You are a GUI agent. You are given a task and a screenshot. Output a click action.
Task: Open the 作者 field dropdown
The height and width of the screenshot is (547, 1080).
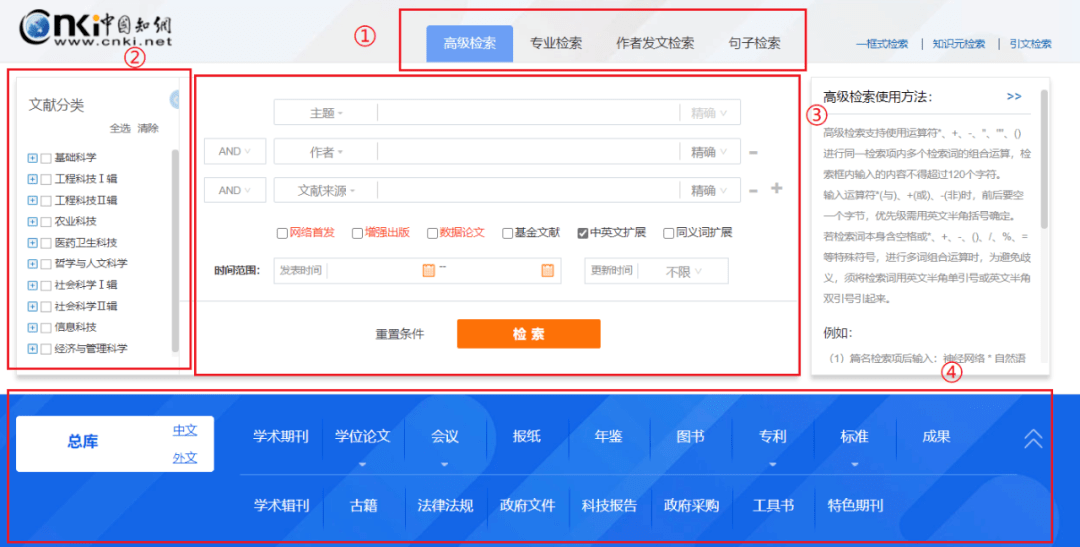pyautogui.click(x=326, y=152)
